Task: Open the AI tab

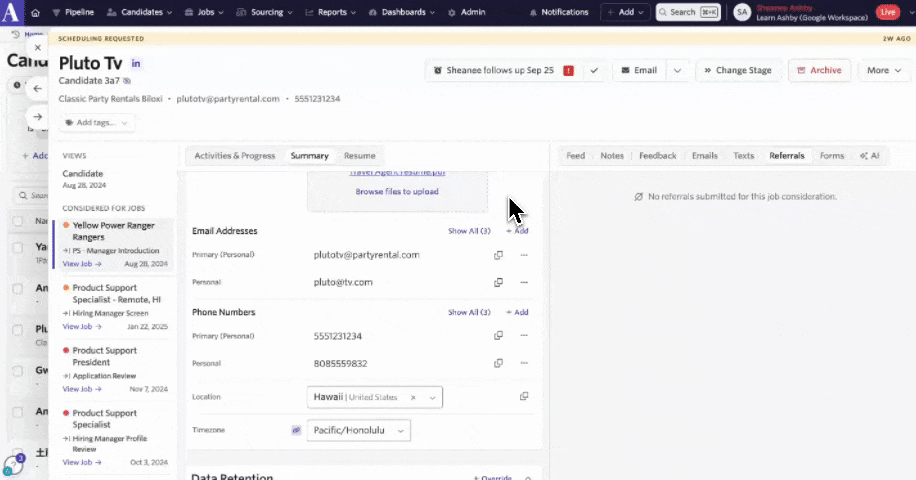Action: (869, 156)
